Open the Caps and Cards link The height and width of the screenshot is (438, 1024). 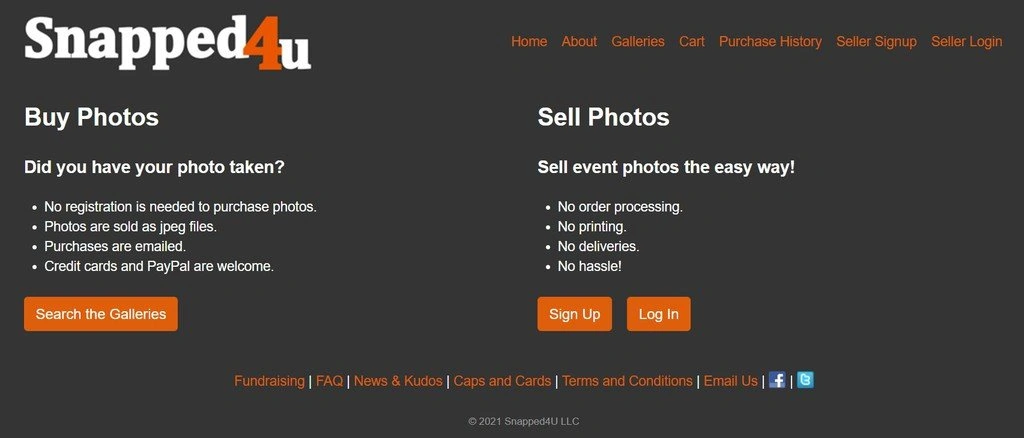(x=502, y=381)
